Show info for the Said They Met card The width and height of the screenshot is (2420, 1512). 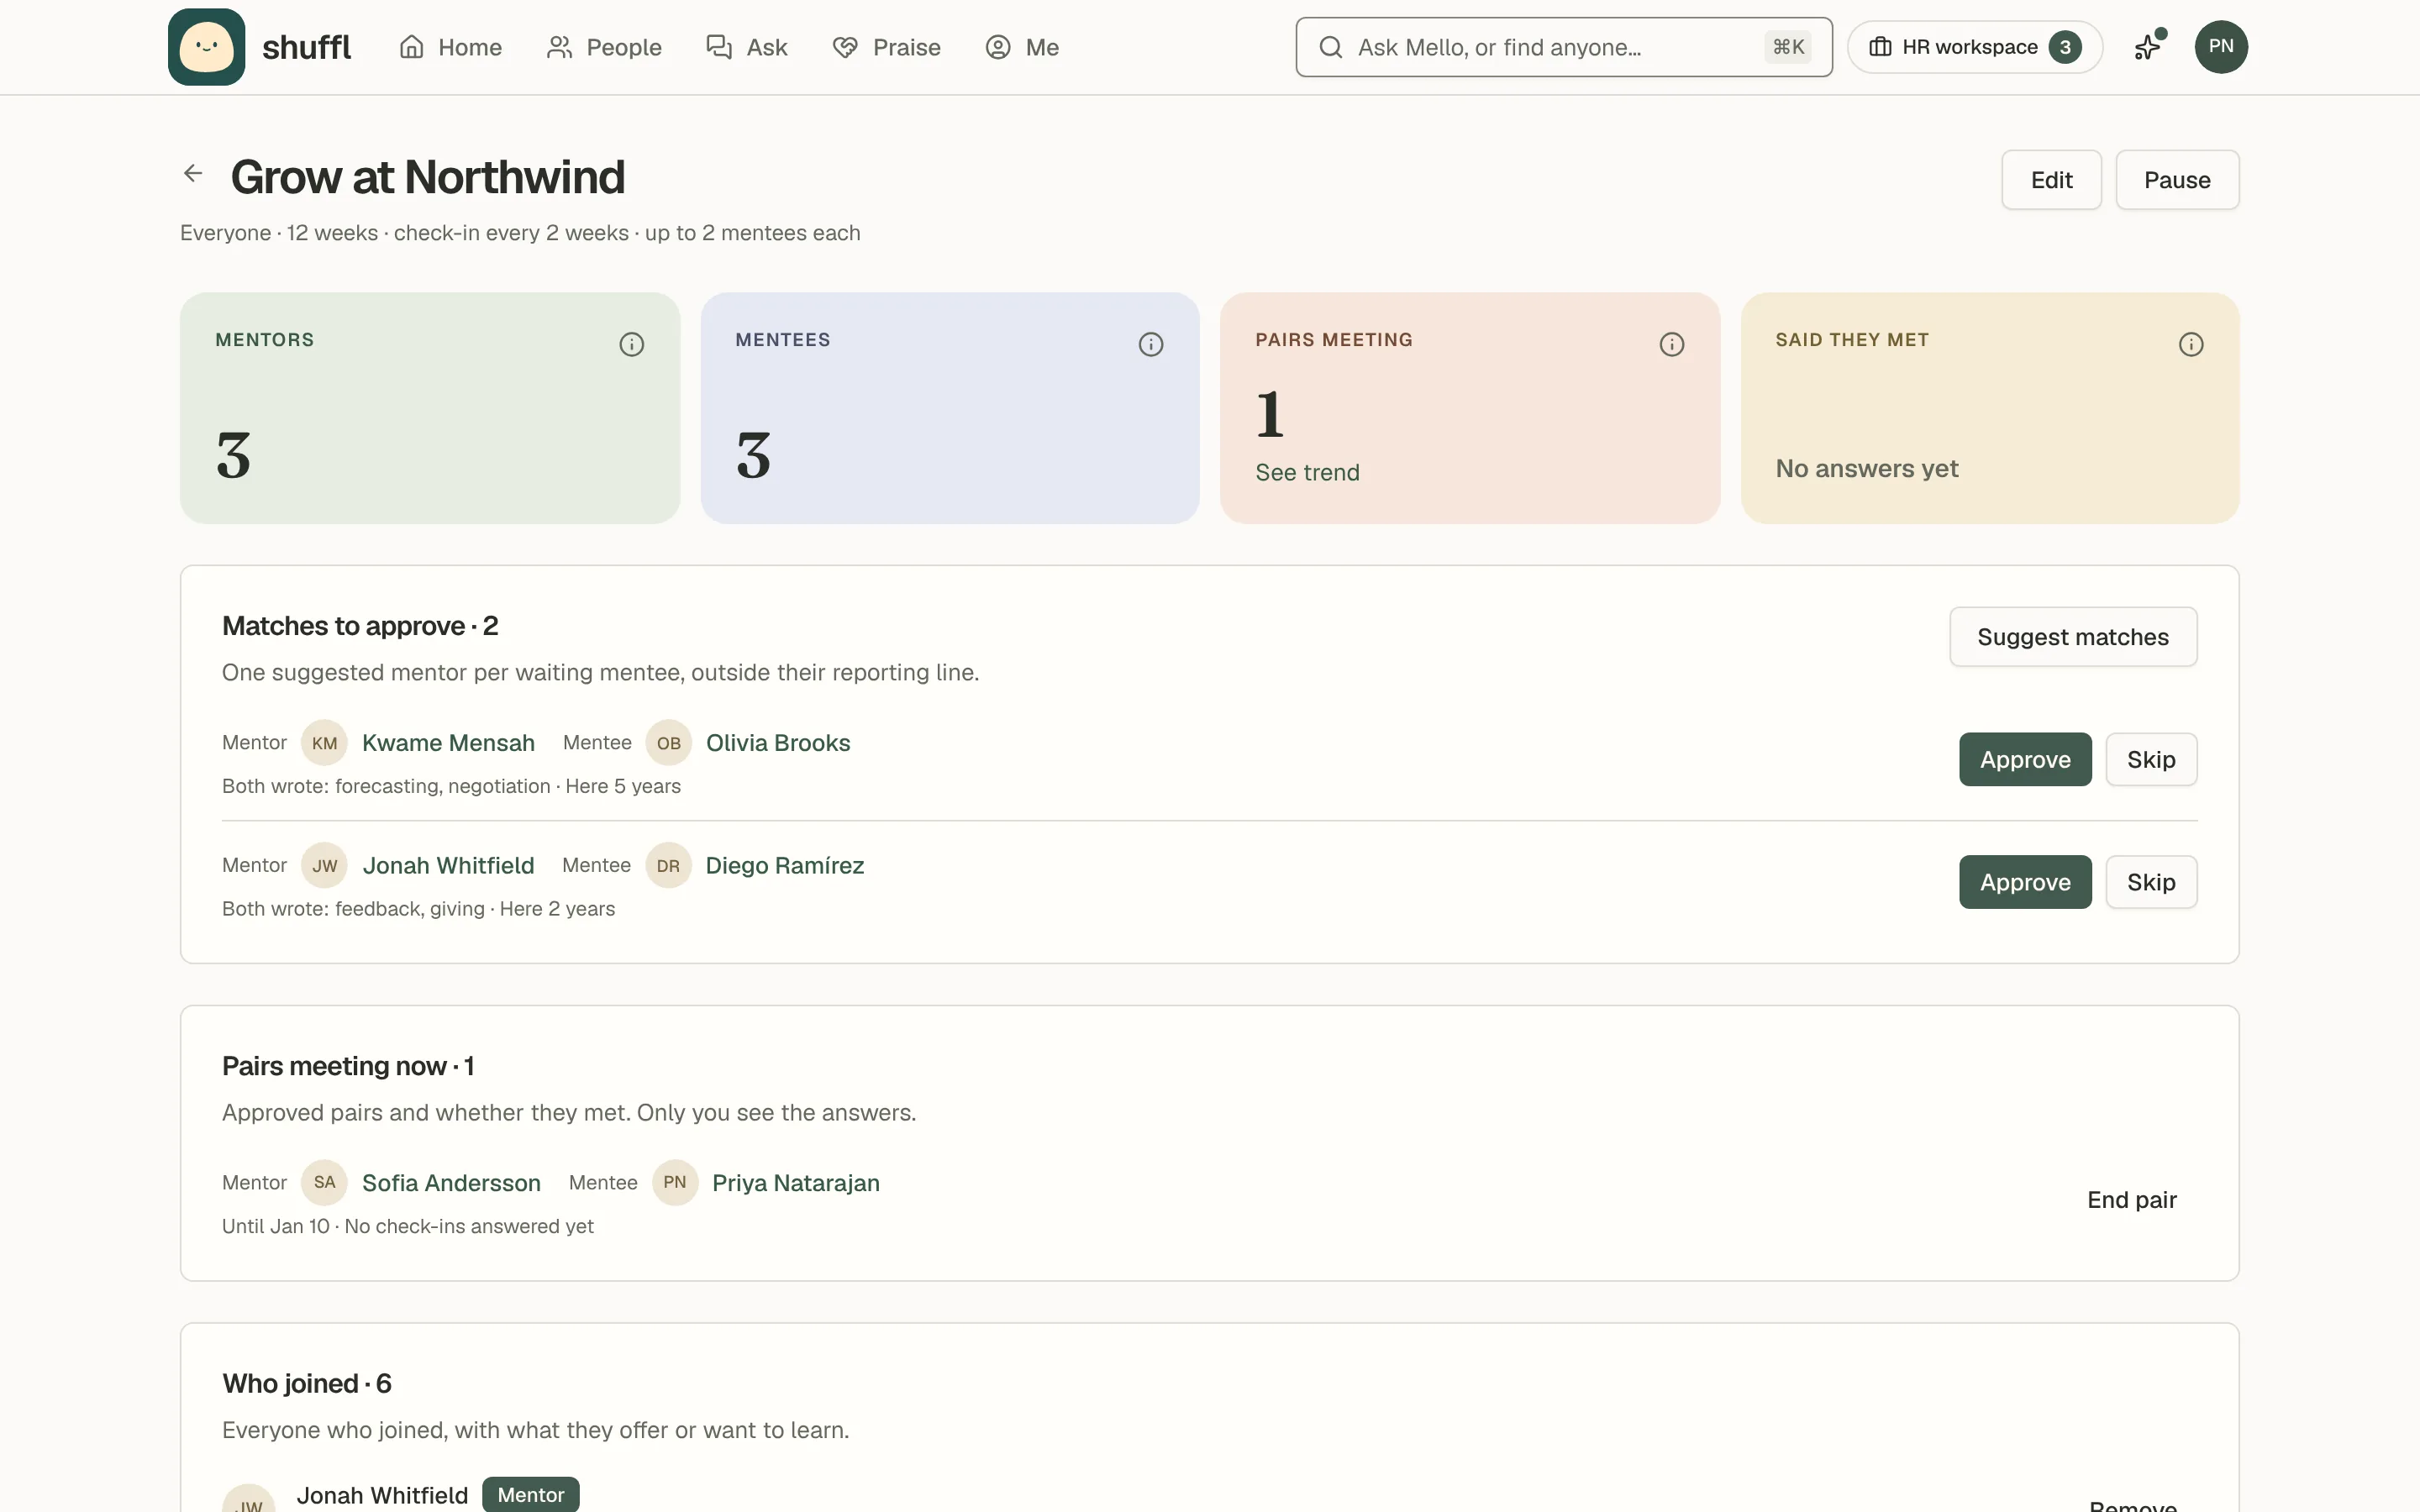(x=2191, y=345)
